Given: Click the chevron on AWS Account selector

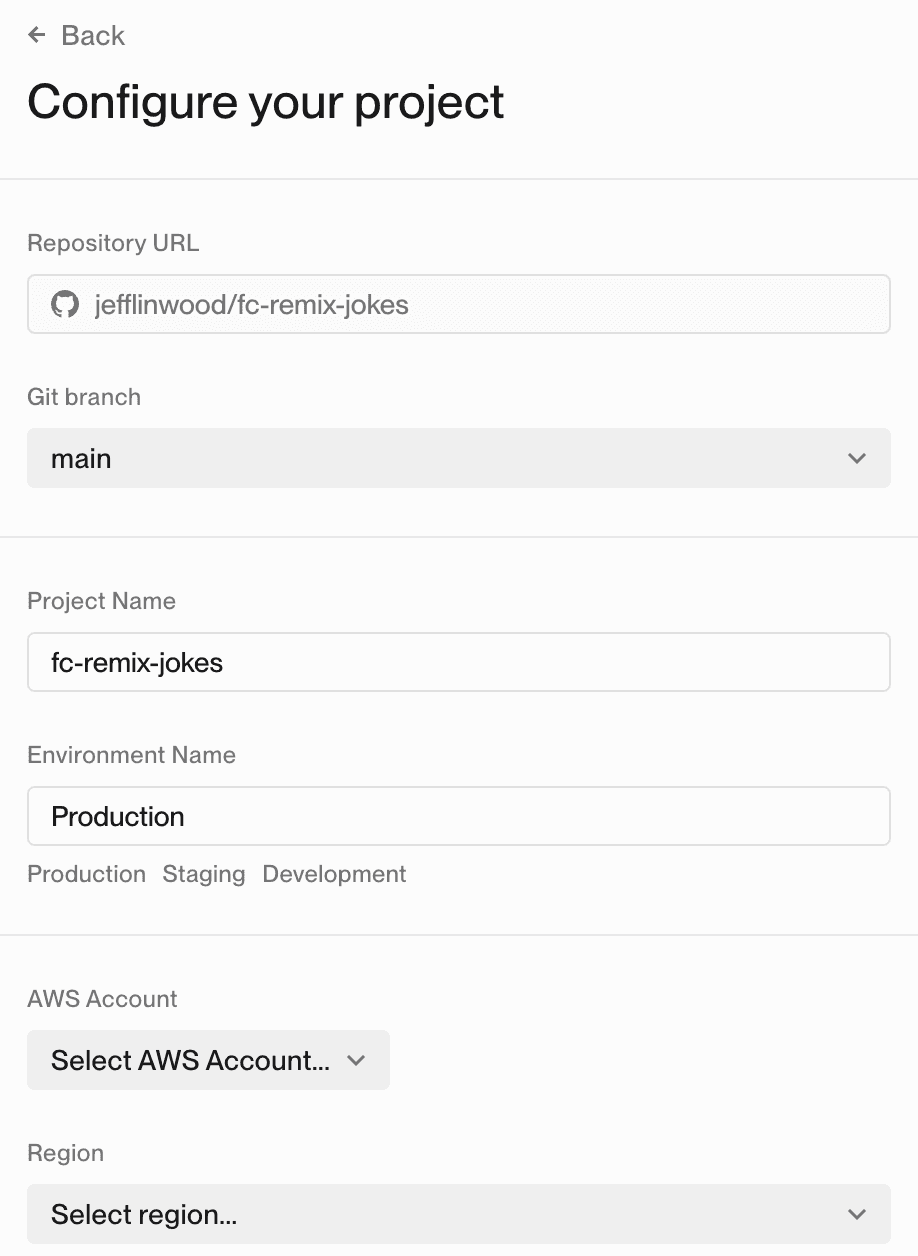Looking at the screenshot, I should [356, 1060].
